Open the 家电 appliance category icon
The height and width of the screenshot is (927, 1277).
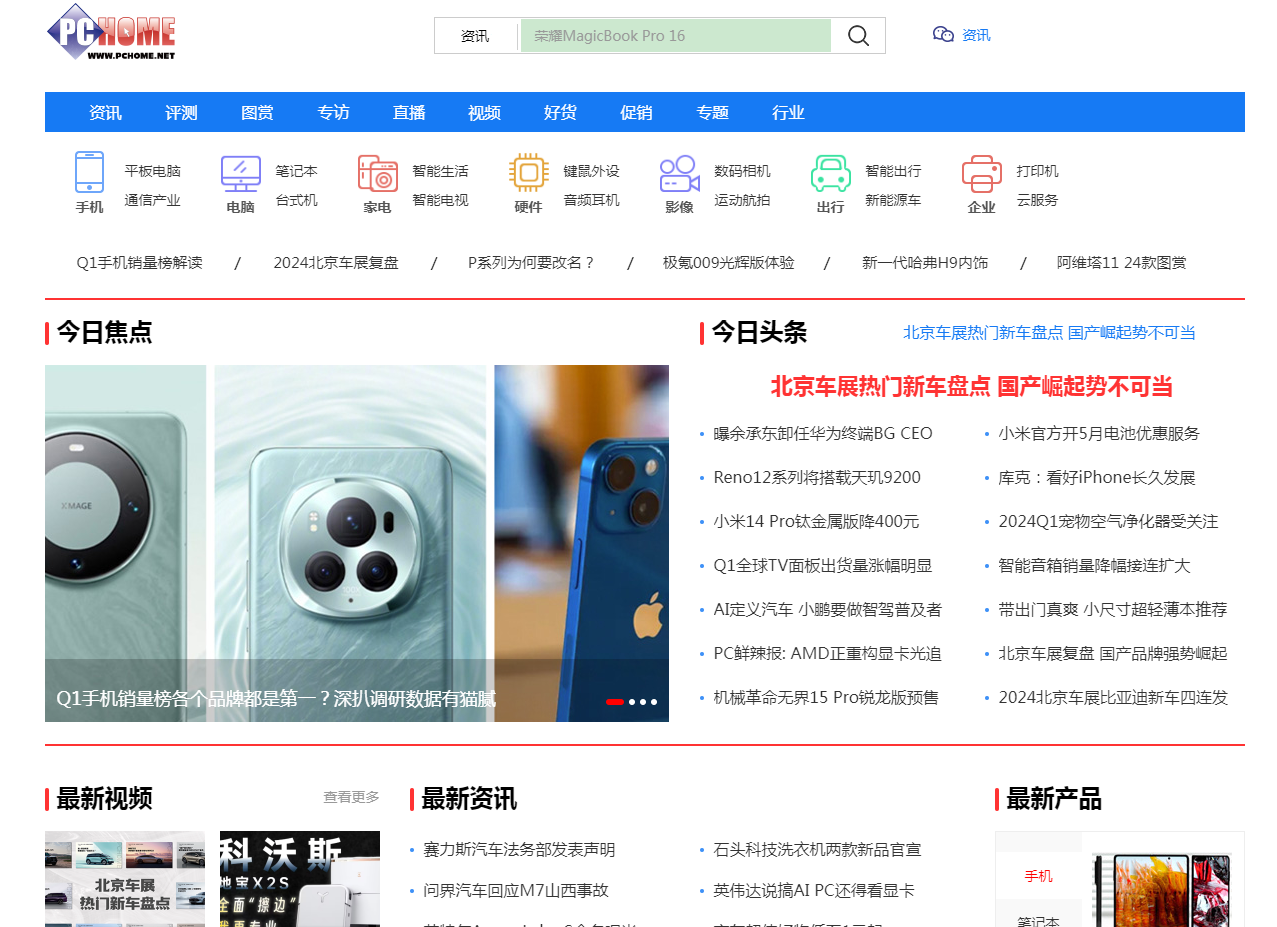(x=378, y=174)
